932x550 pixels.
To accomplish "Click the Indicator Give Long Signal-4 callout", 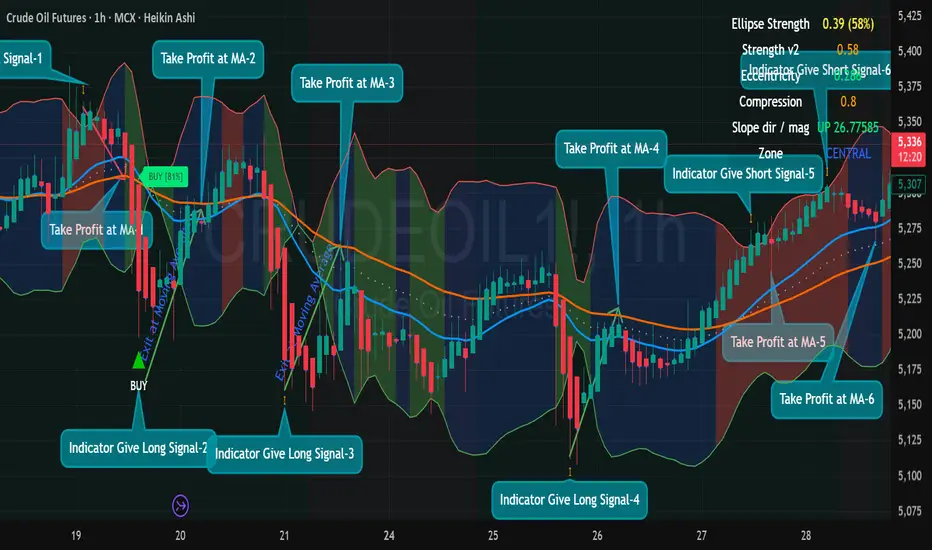I will (569, 499).
